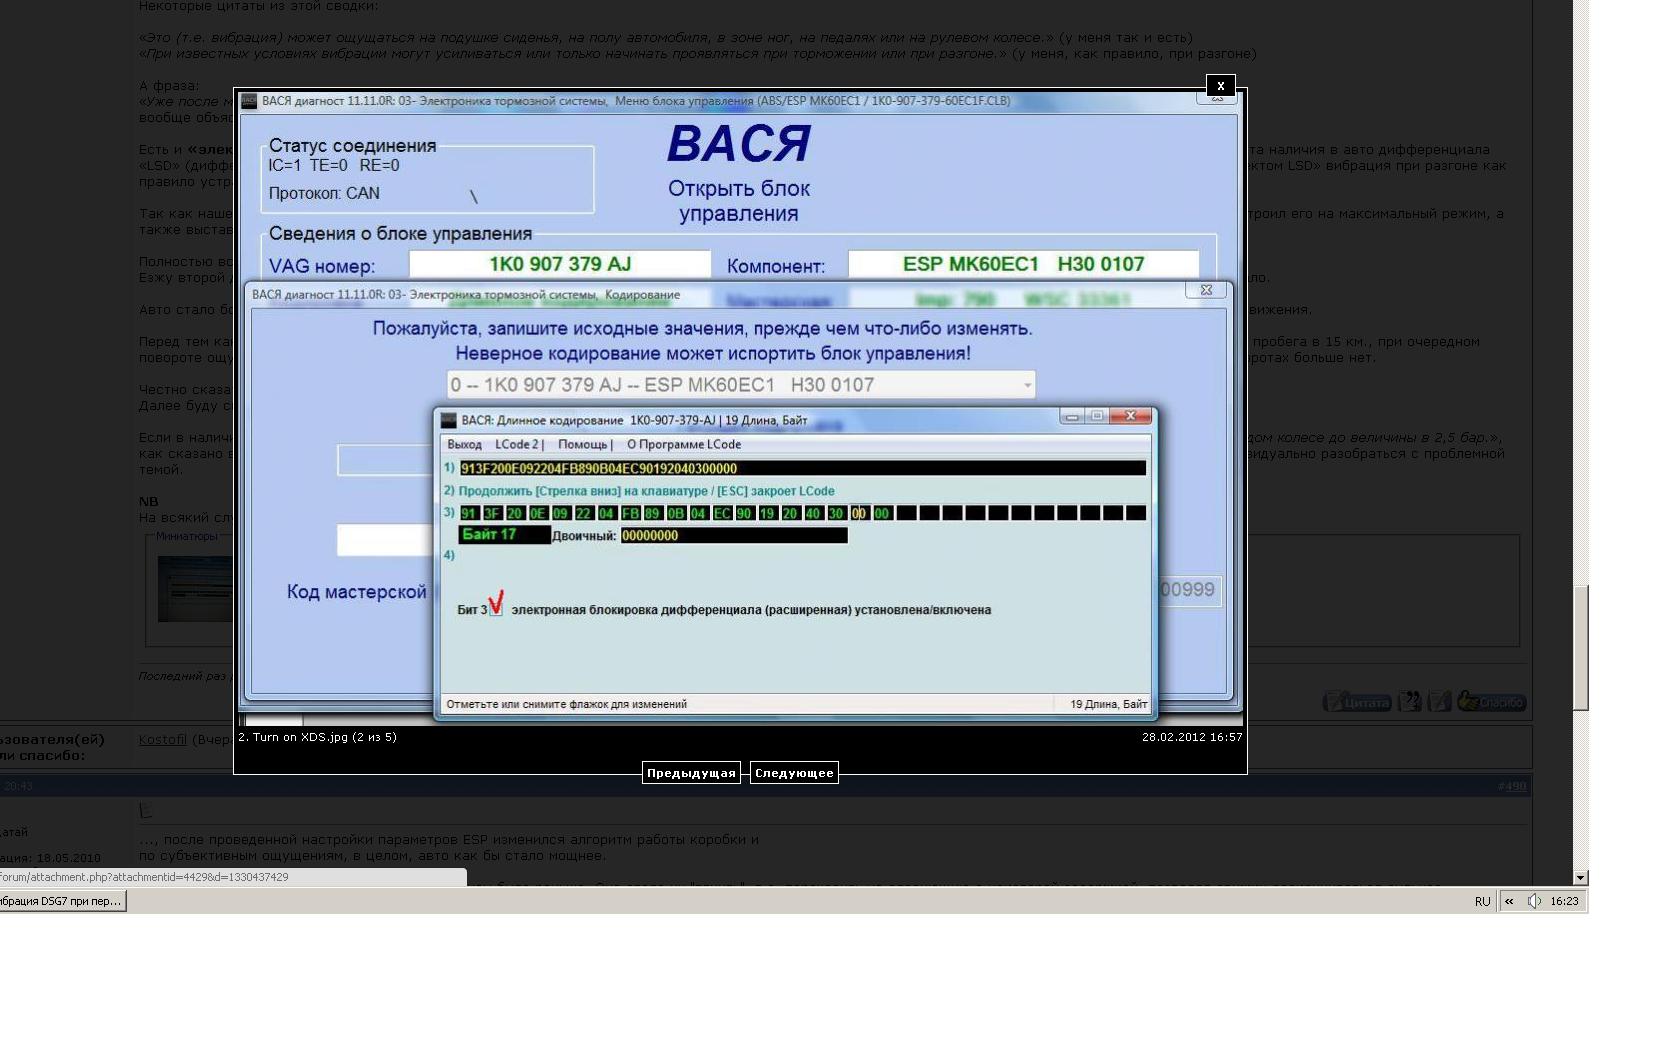Image resolution: width=1680 pixels, height=1050 pixels.
Task: Open volume control speaker icon
Action: pyautogui.click(x=1534, y=901)
